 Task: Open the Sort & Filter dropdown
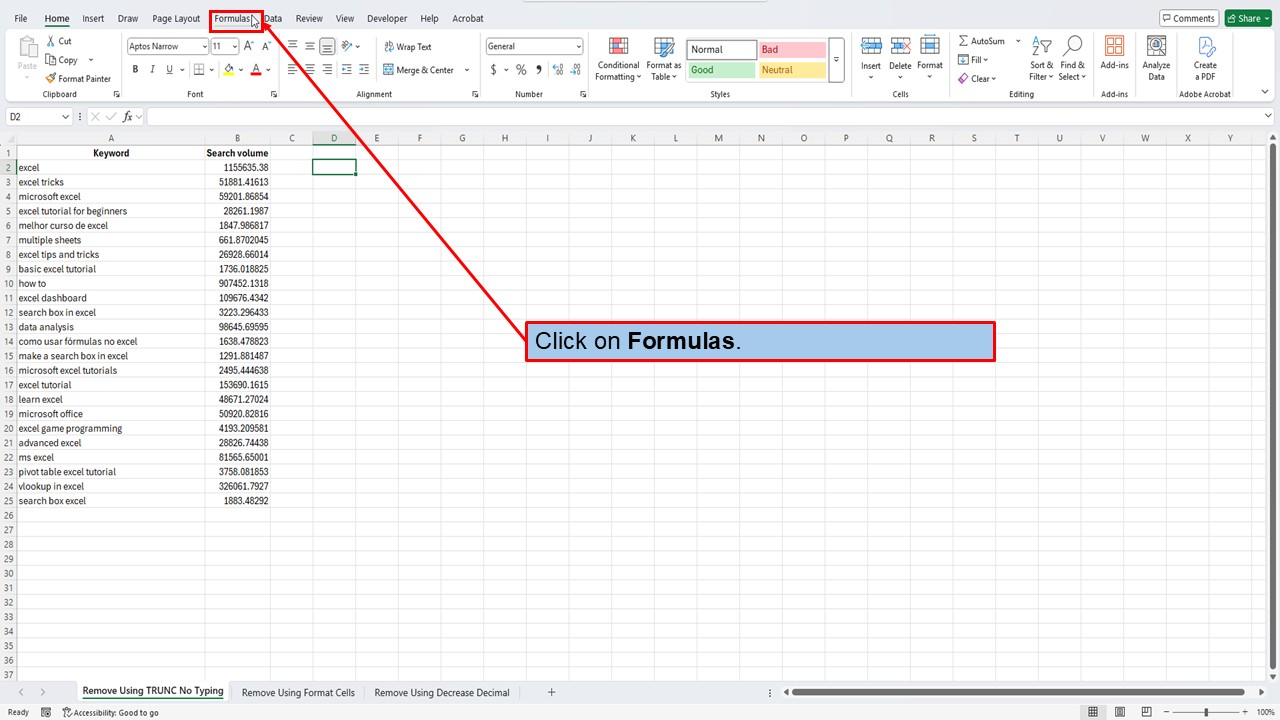(x=1041, y=58)
